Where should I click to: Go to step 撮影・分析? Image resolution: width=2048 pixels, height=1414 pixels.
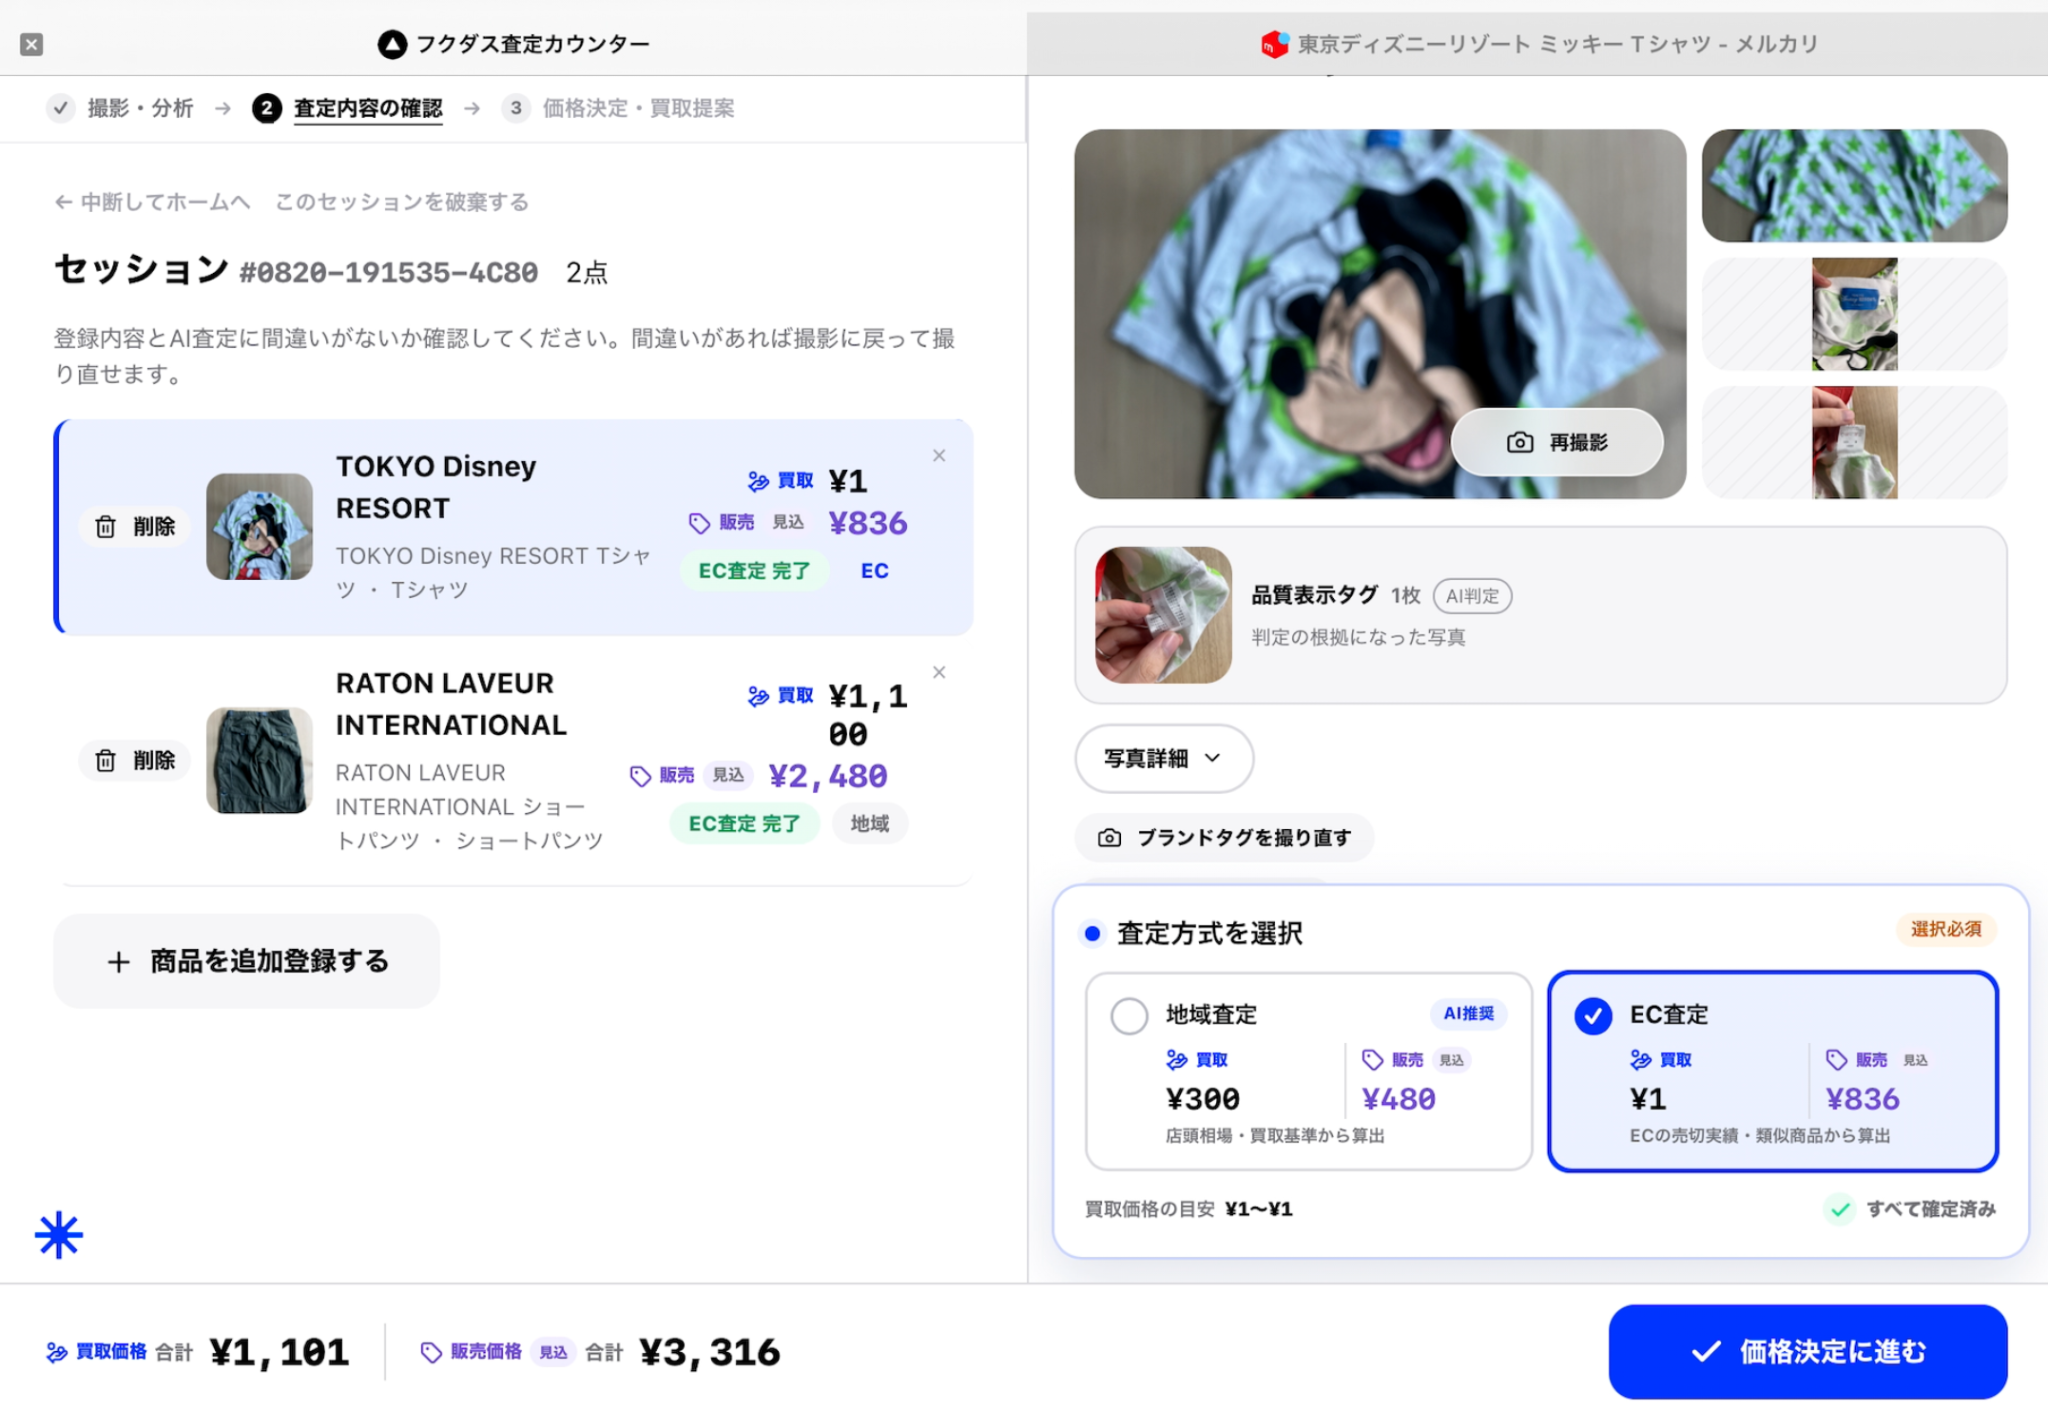click(x=120, y=108)
